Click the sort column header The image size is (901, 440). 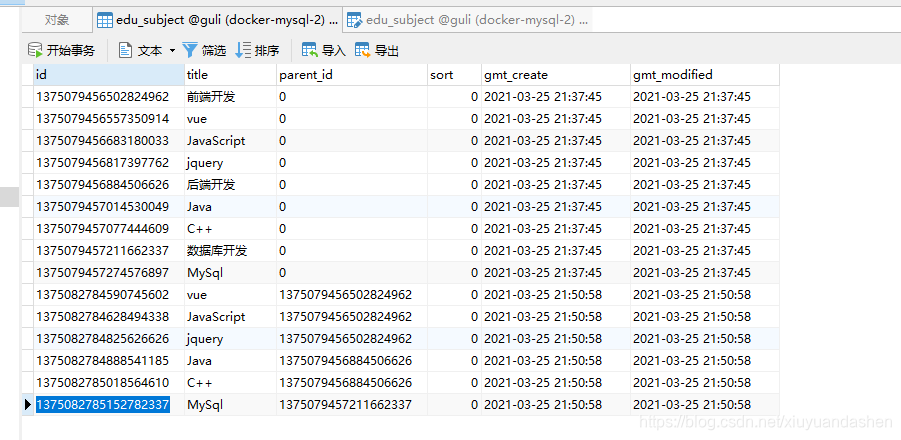pyautogui.click(x=454, y=75)
